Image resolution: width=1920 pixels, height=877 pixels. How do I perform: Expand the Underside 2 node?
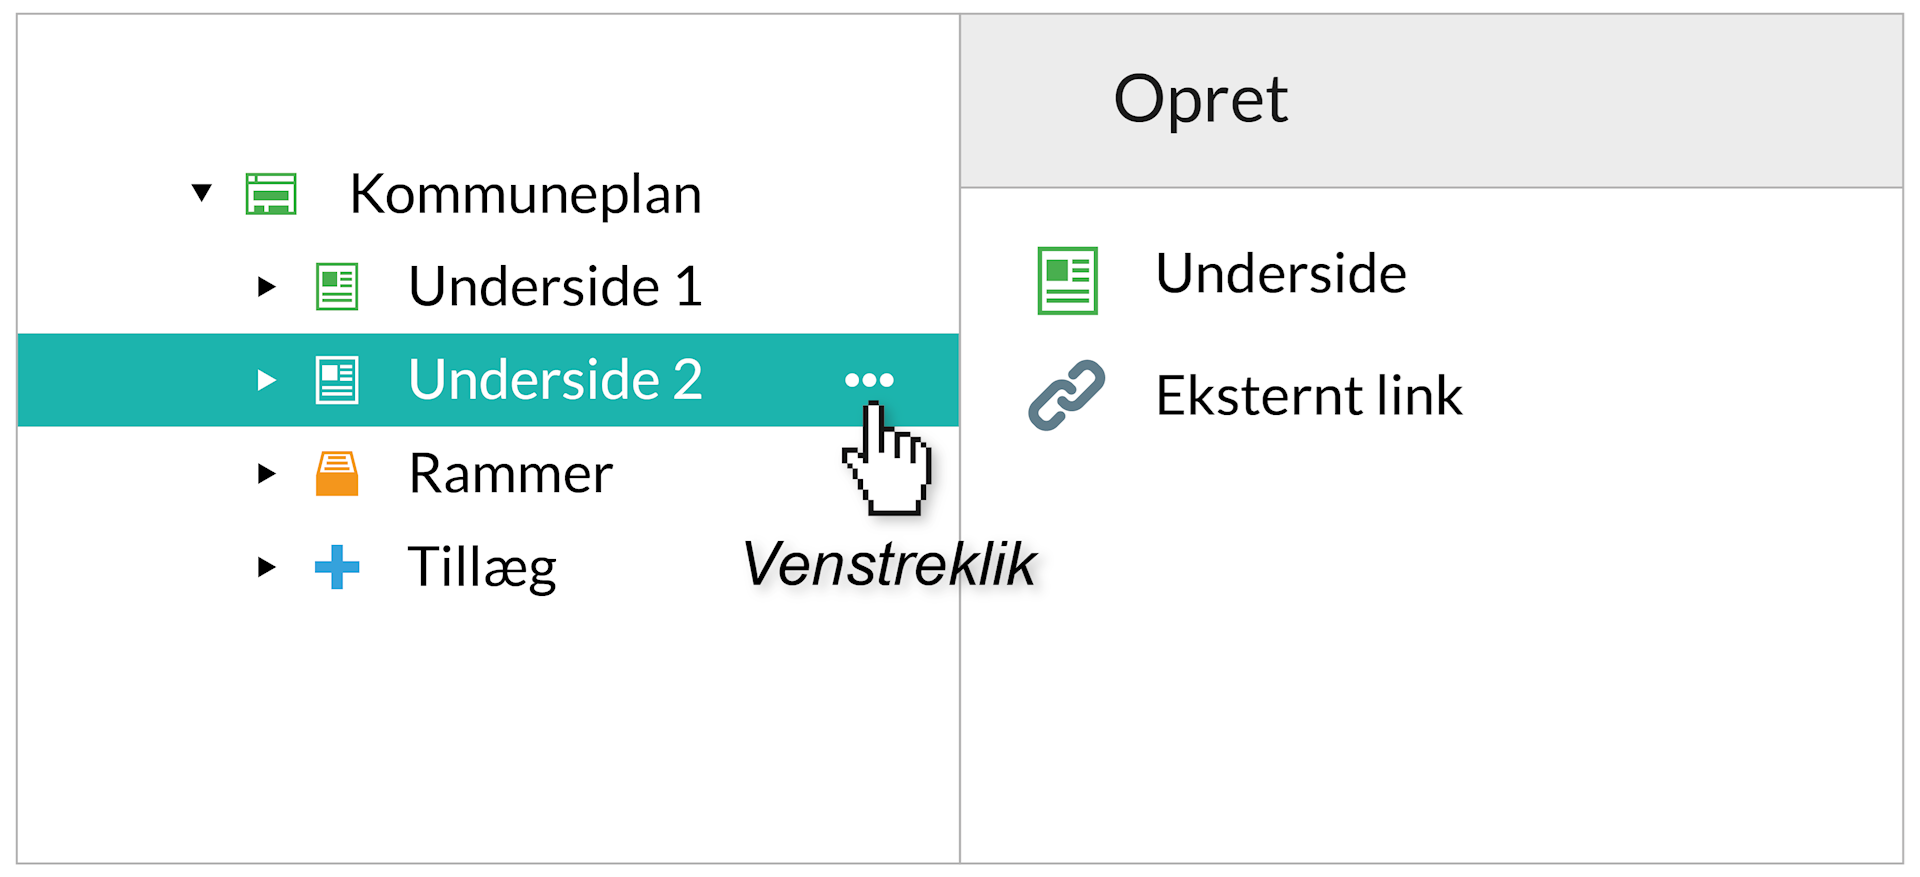tap(266, 380)
